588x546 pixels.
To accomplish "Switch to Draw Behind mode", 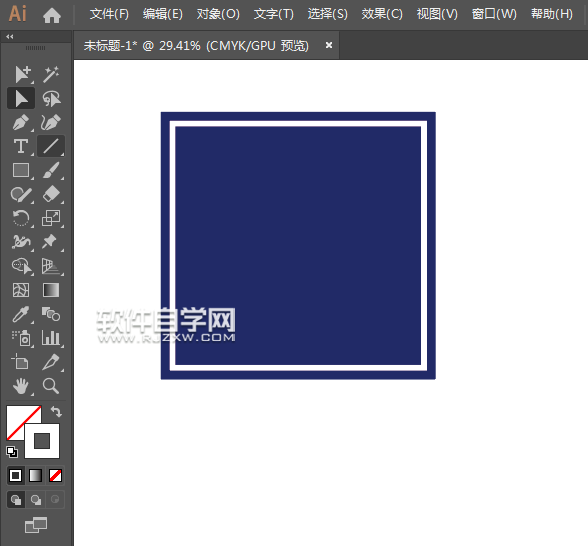I will point(36,500).
